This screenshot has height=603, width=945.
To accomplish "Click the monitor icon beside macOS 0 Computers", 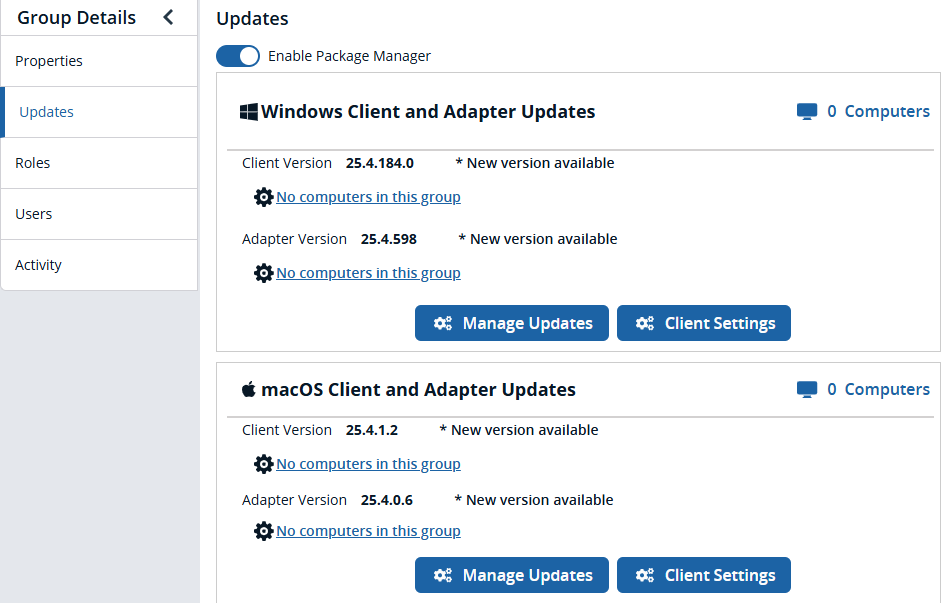I will pos(806,389).
